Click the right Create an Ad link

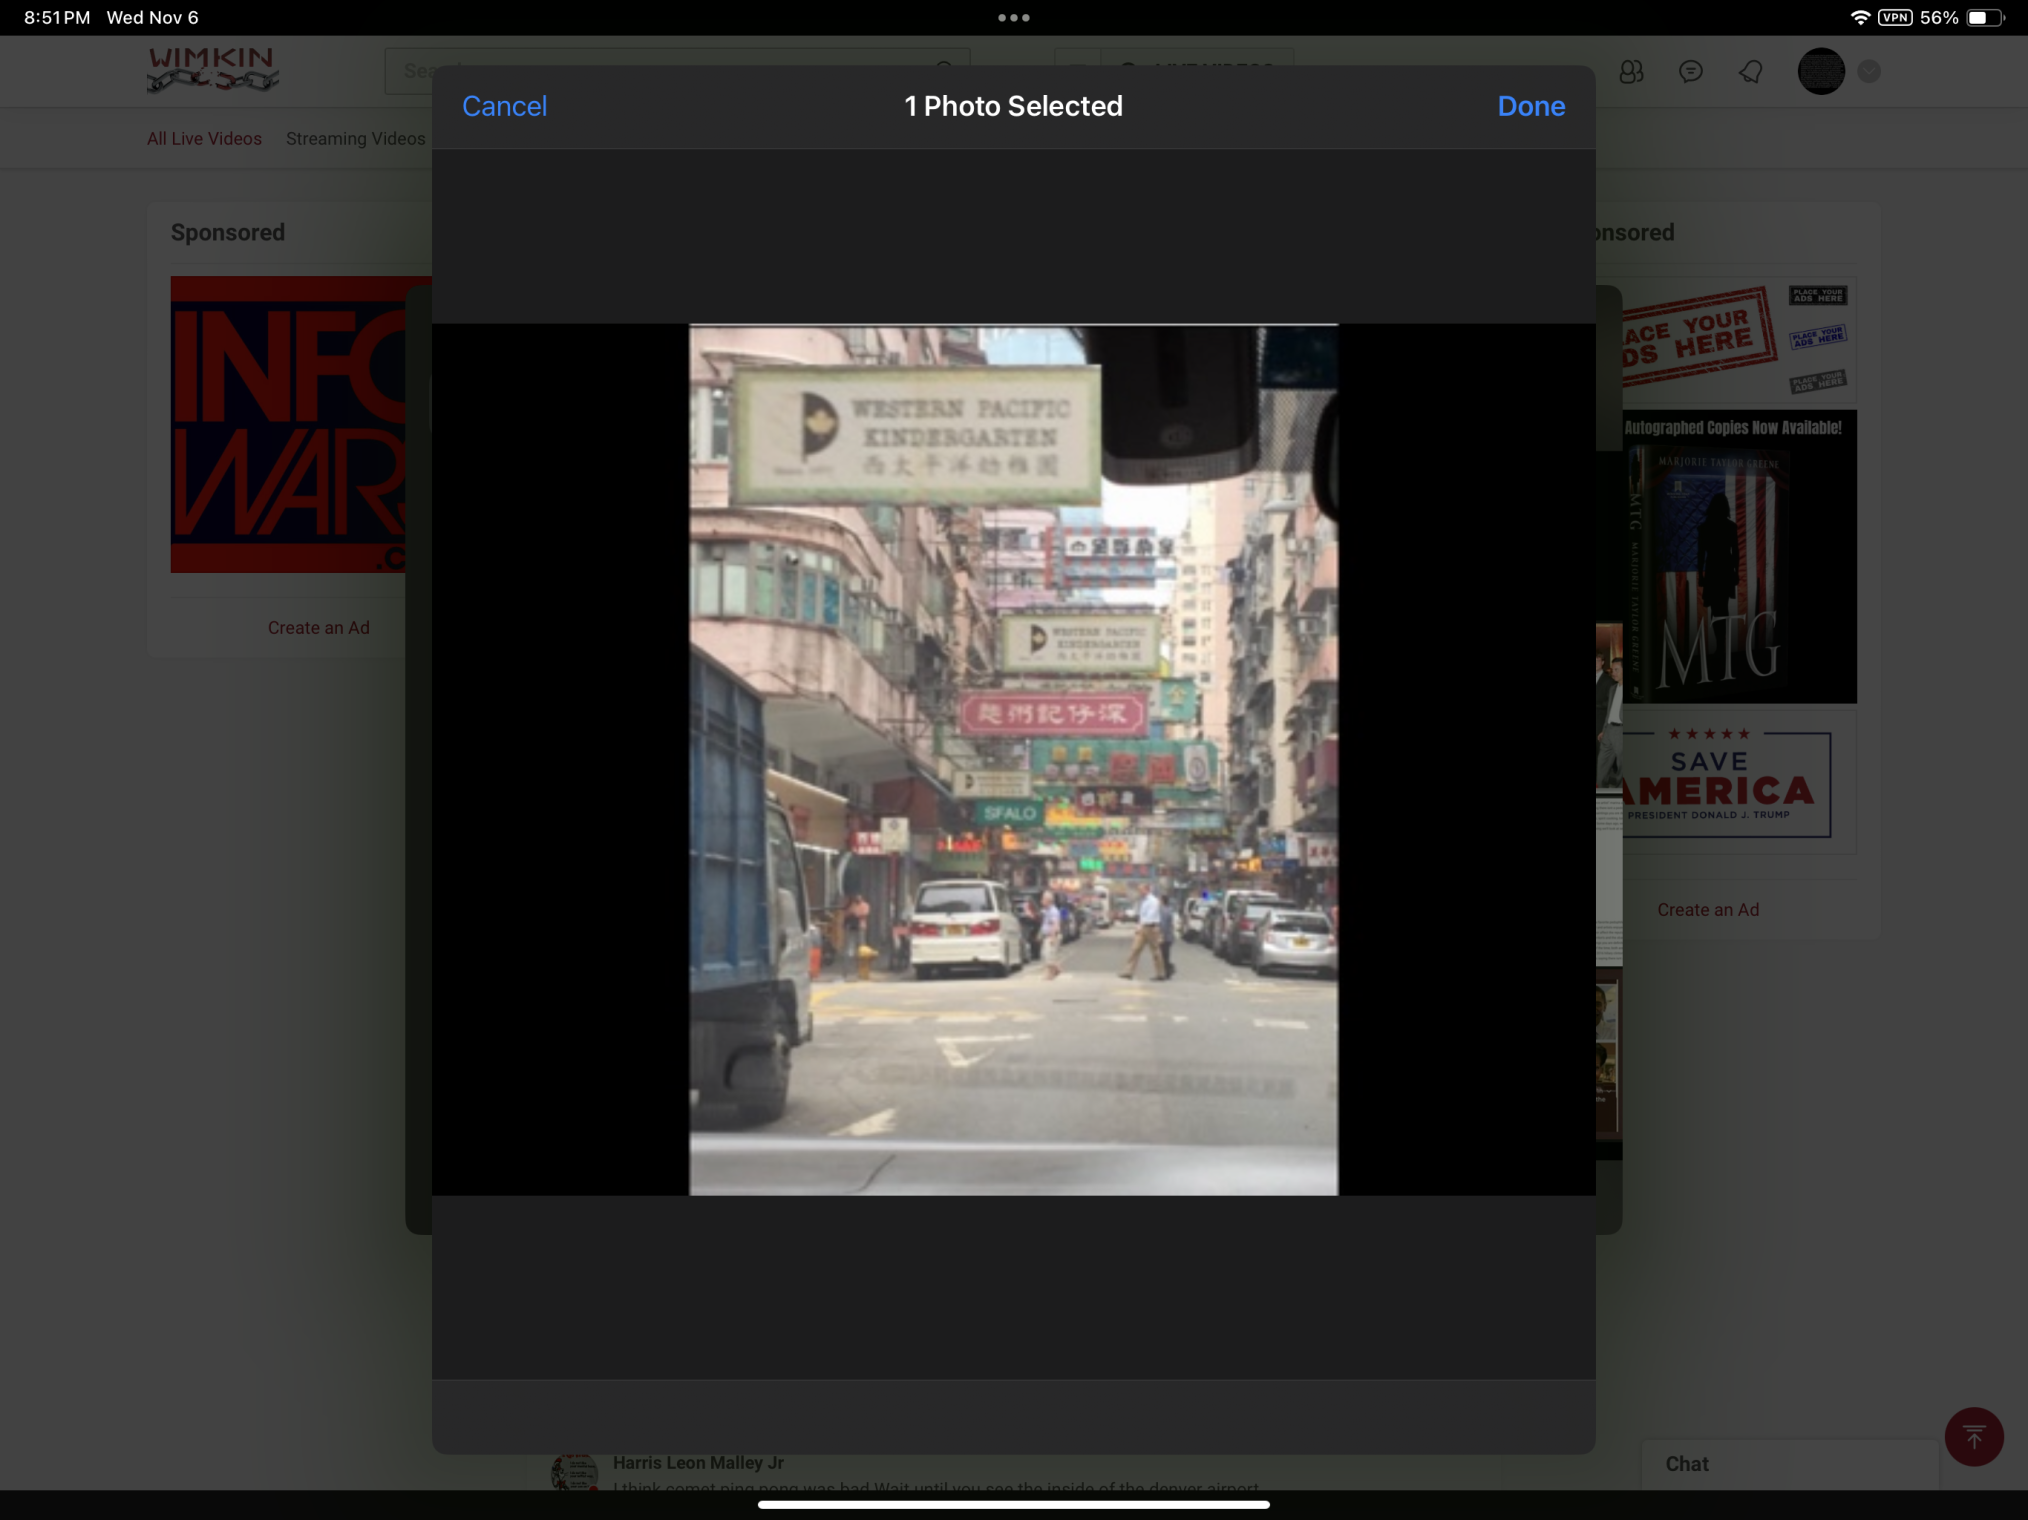(1707, 910)
